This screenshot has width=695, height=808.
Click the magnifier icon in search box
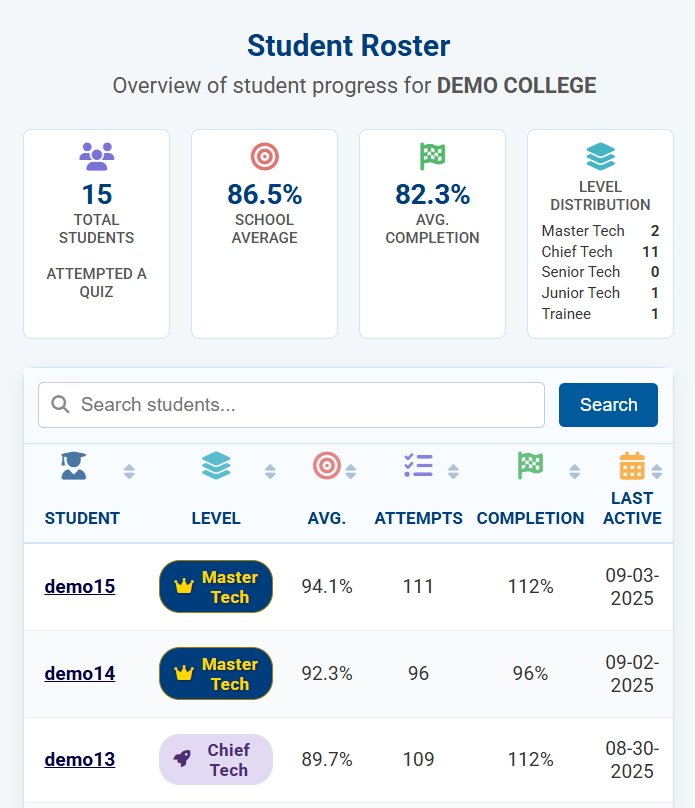tap(60, 404)
